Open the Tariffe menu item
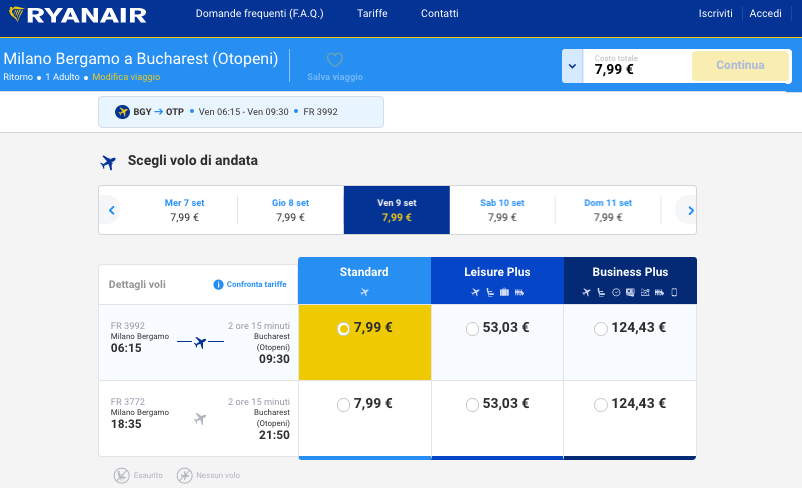Screen dimensions: 802x488 pos(372,14)
